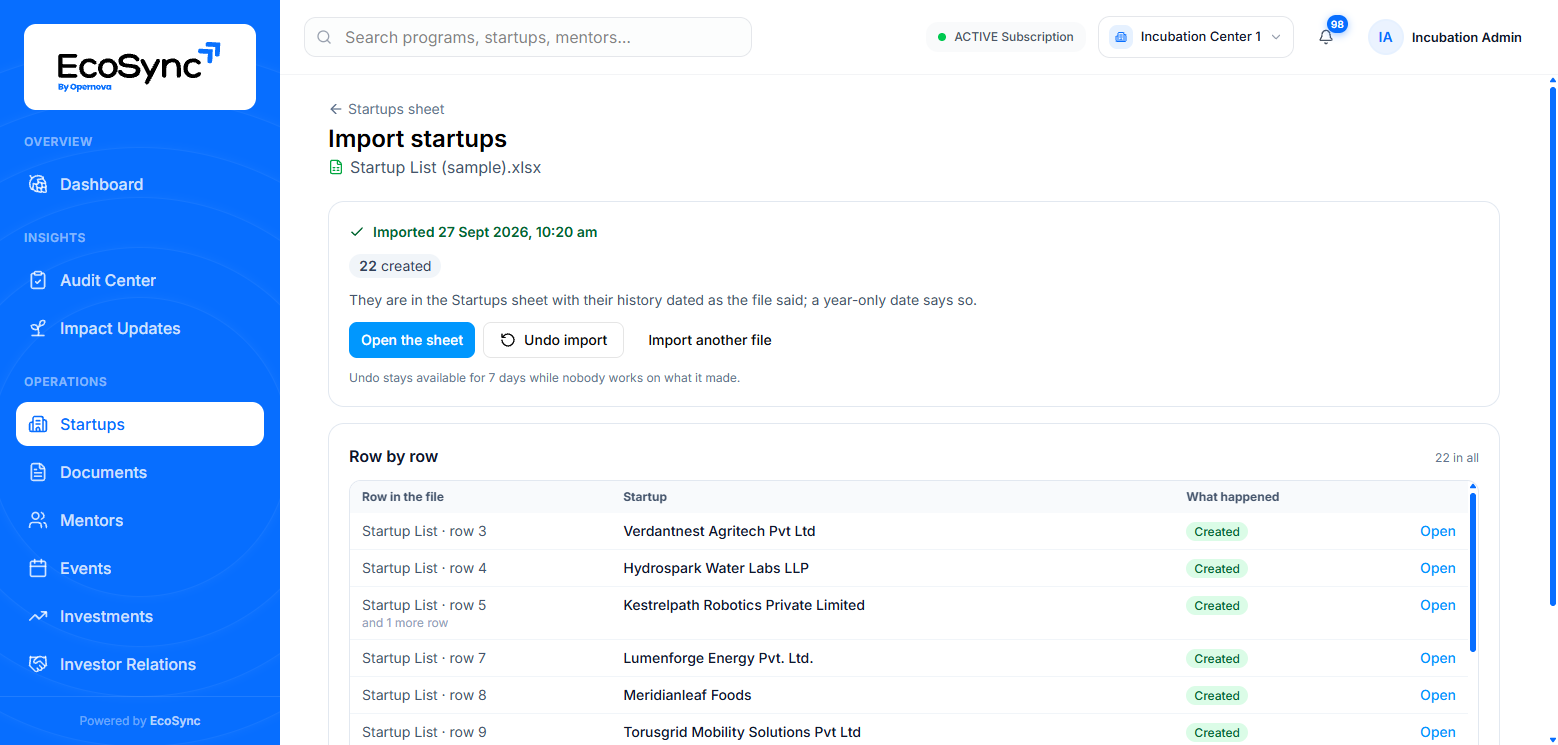Click Open for Meridianleaf Foods
Viewport: 1558px width, 745px height.
click(x=1438, y=695)
